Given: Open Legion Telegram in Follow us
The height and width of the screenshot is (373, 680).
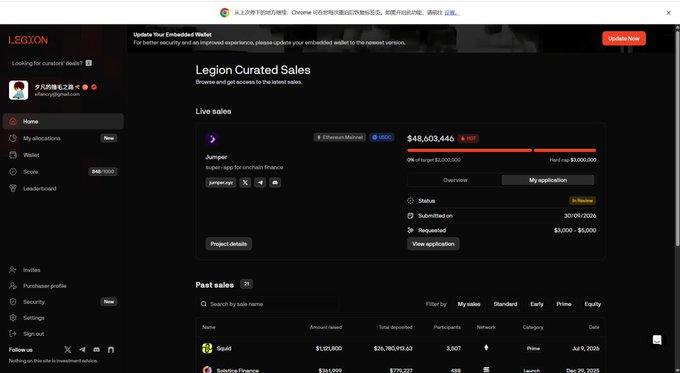Looking at the screenshot, I should [x=82, y=350].
